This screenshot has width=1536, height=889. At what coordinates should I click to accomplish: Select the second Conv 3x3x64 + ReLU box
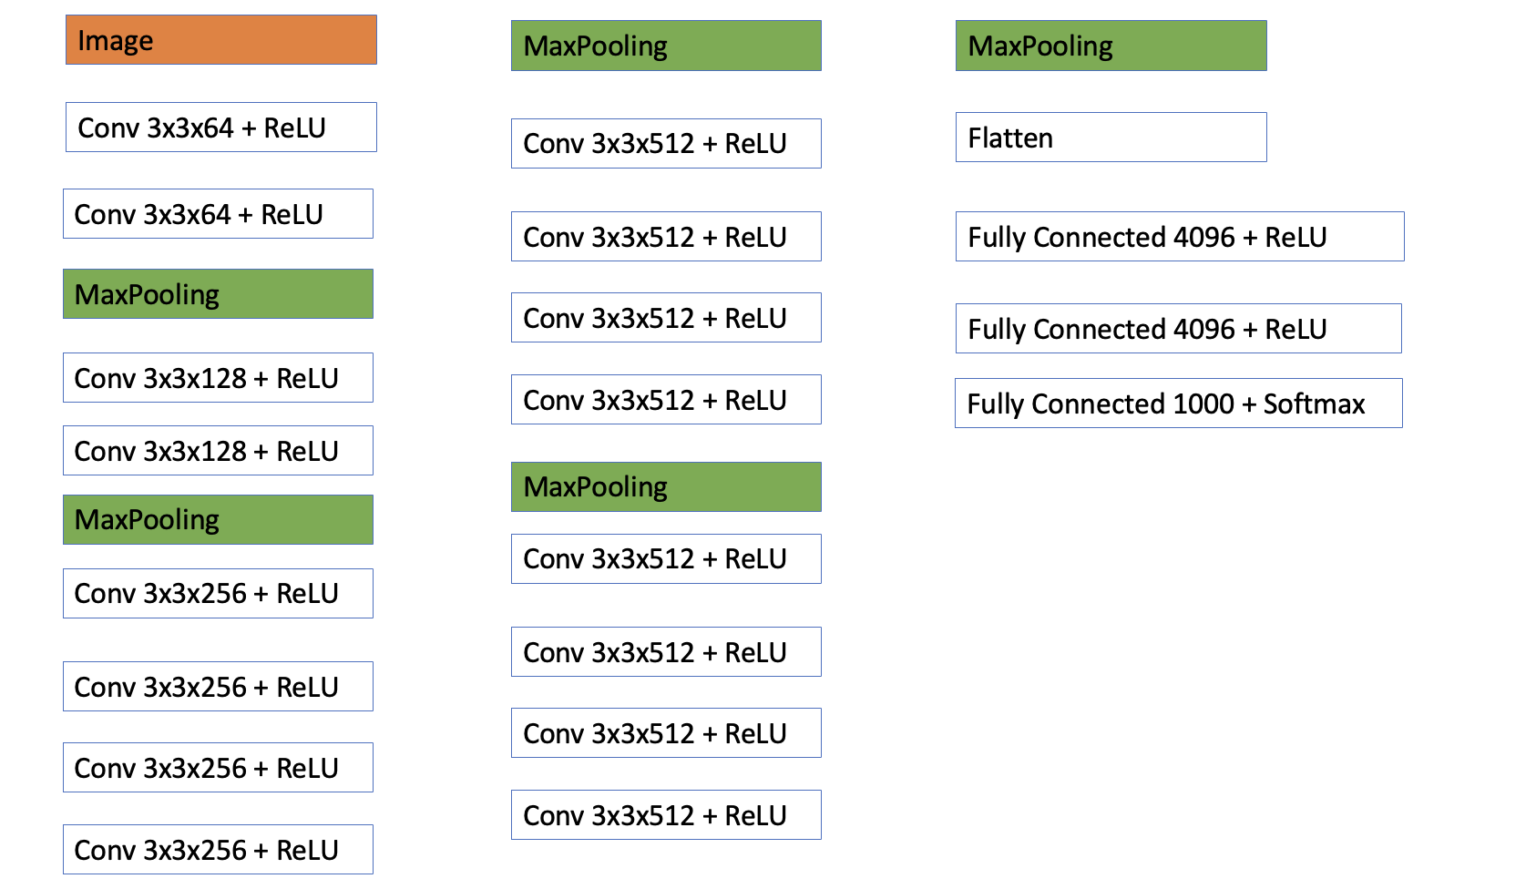pyautogui.click(x=218, y=214)
